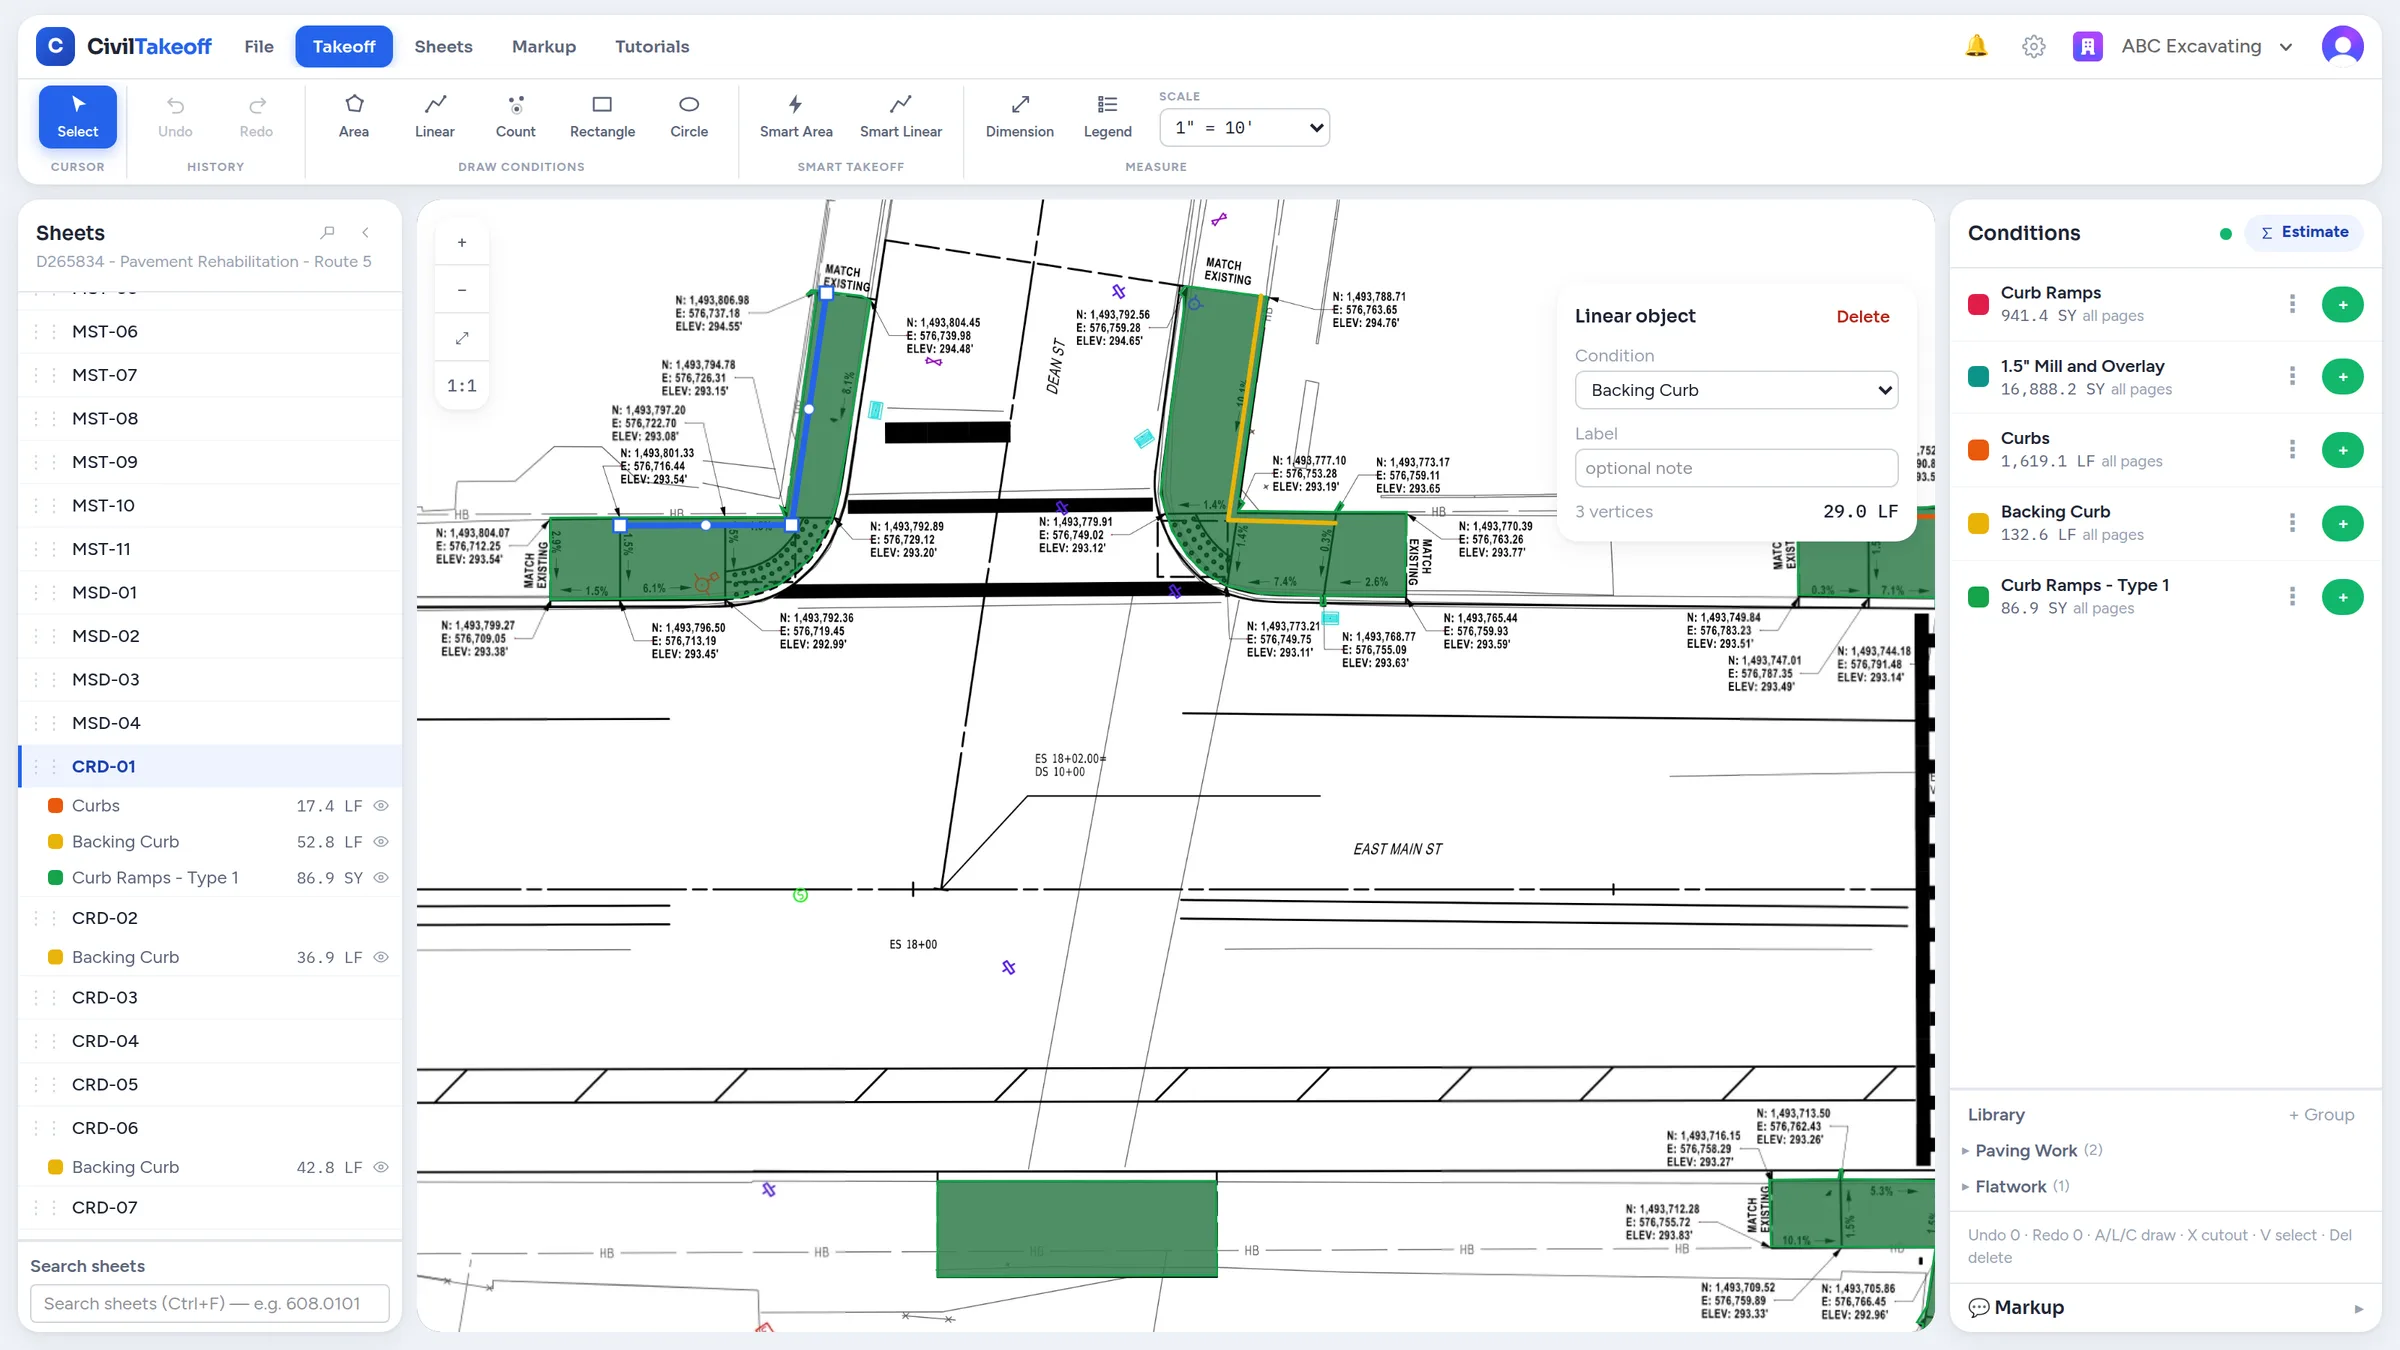Image resolution: width=2400 pixels, height=1350 pixels.
Task: Pin the Sheets panel
Action: coord(327,232)
